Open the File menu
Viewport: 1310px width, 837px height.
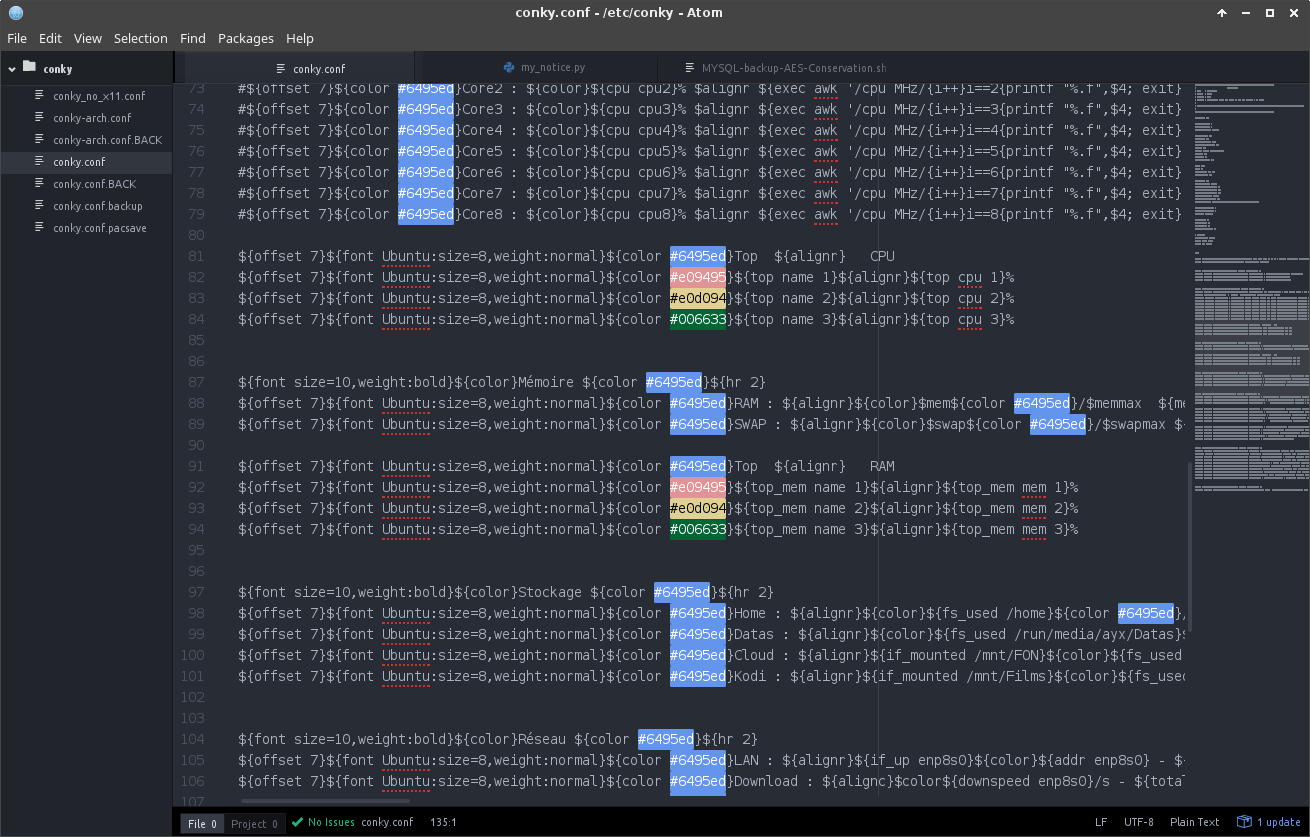[x=17, y=38]
